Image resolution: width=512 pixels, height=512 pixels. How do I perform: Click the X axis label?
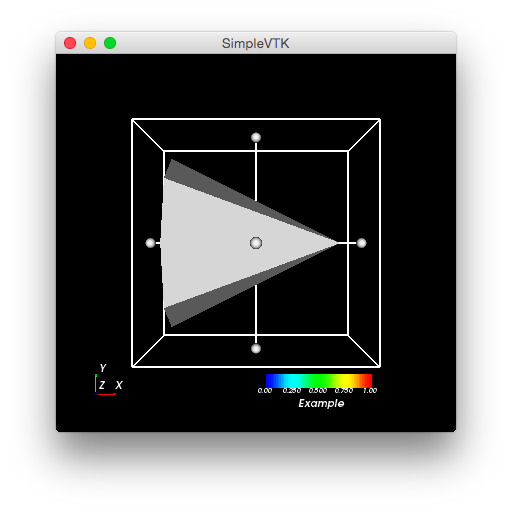click(119, 385)
